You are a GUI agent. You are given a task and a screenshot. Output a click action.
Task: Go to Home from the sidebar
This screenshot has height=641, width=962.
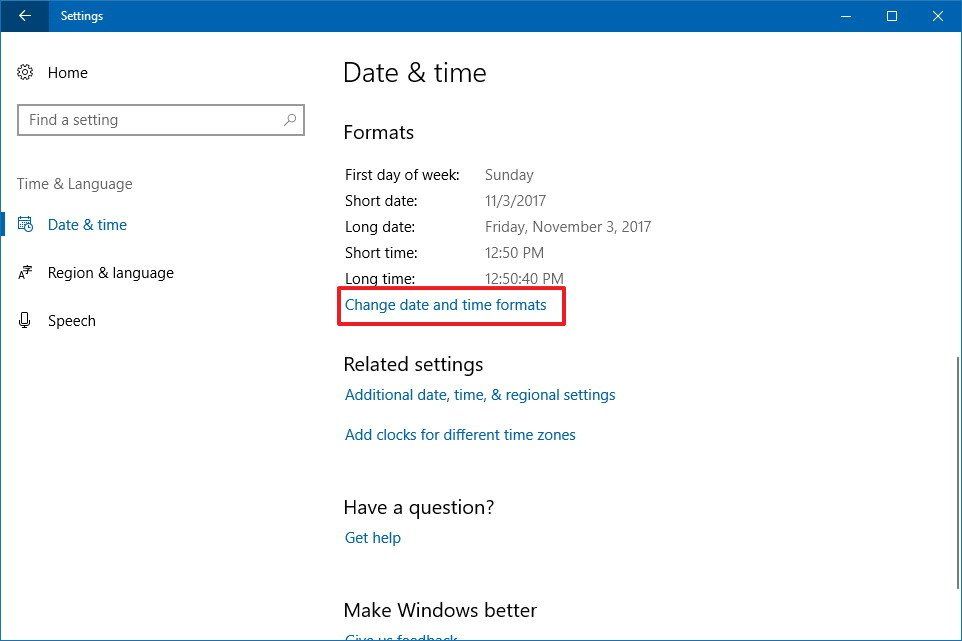click(x=67, y=72)
